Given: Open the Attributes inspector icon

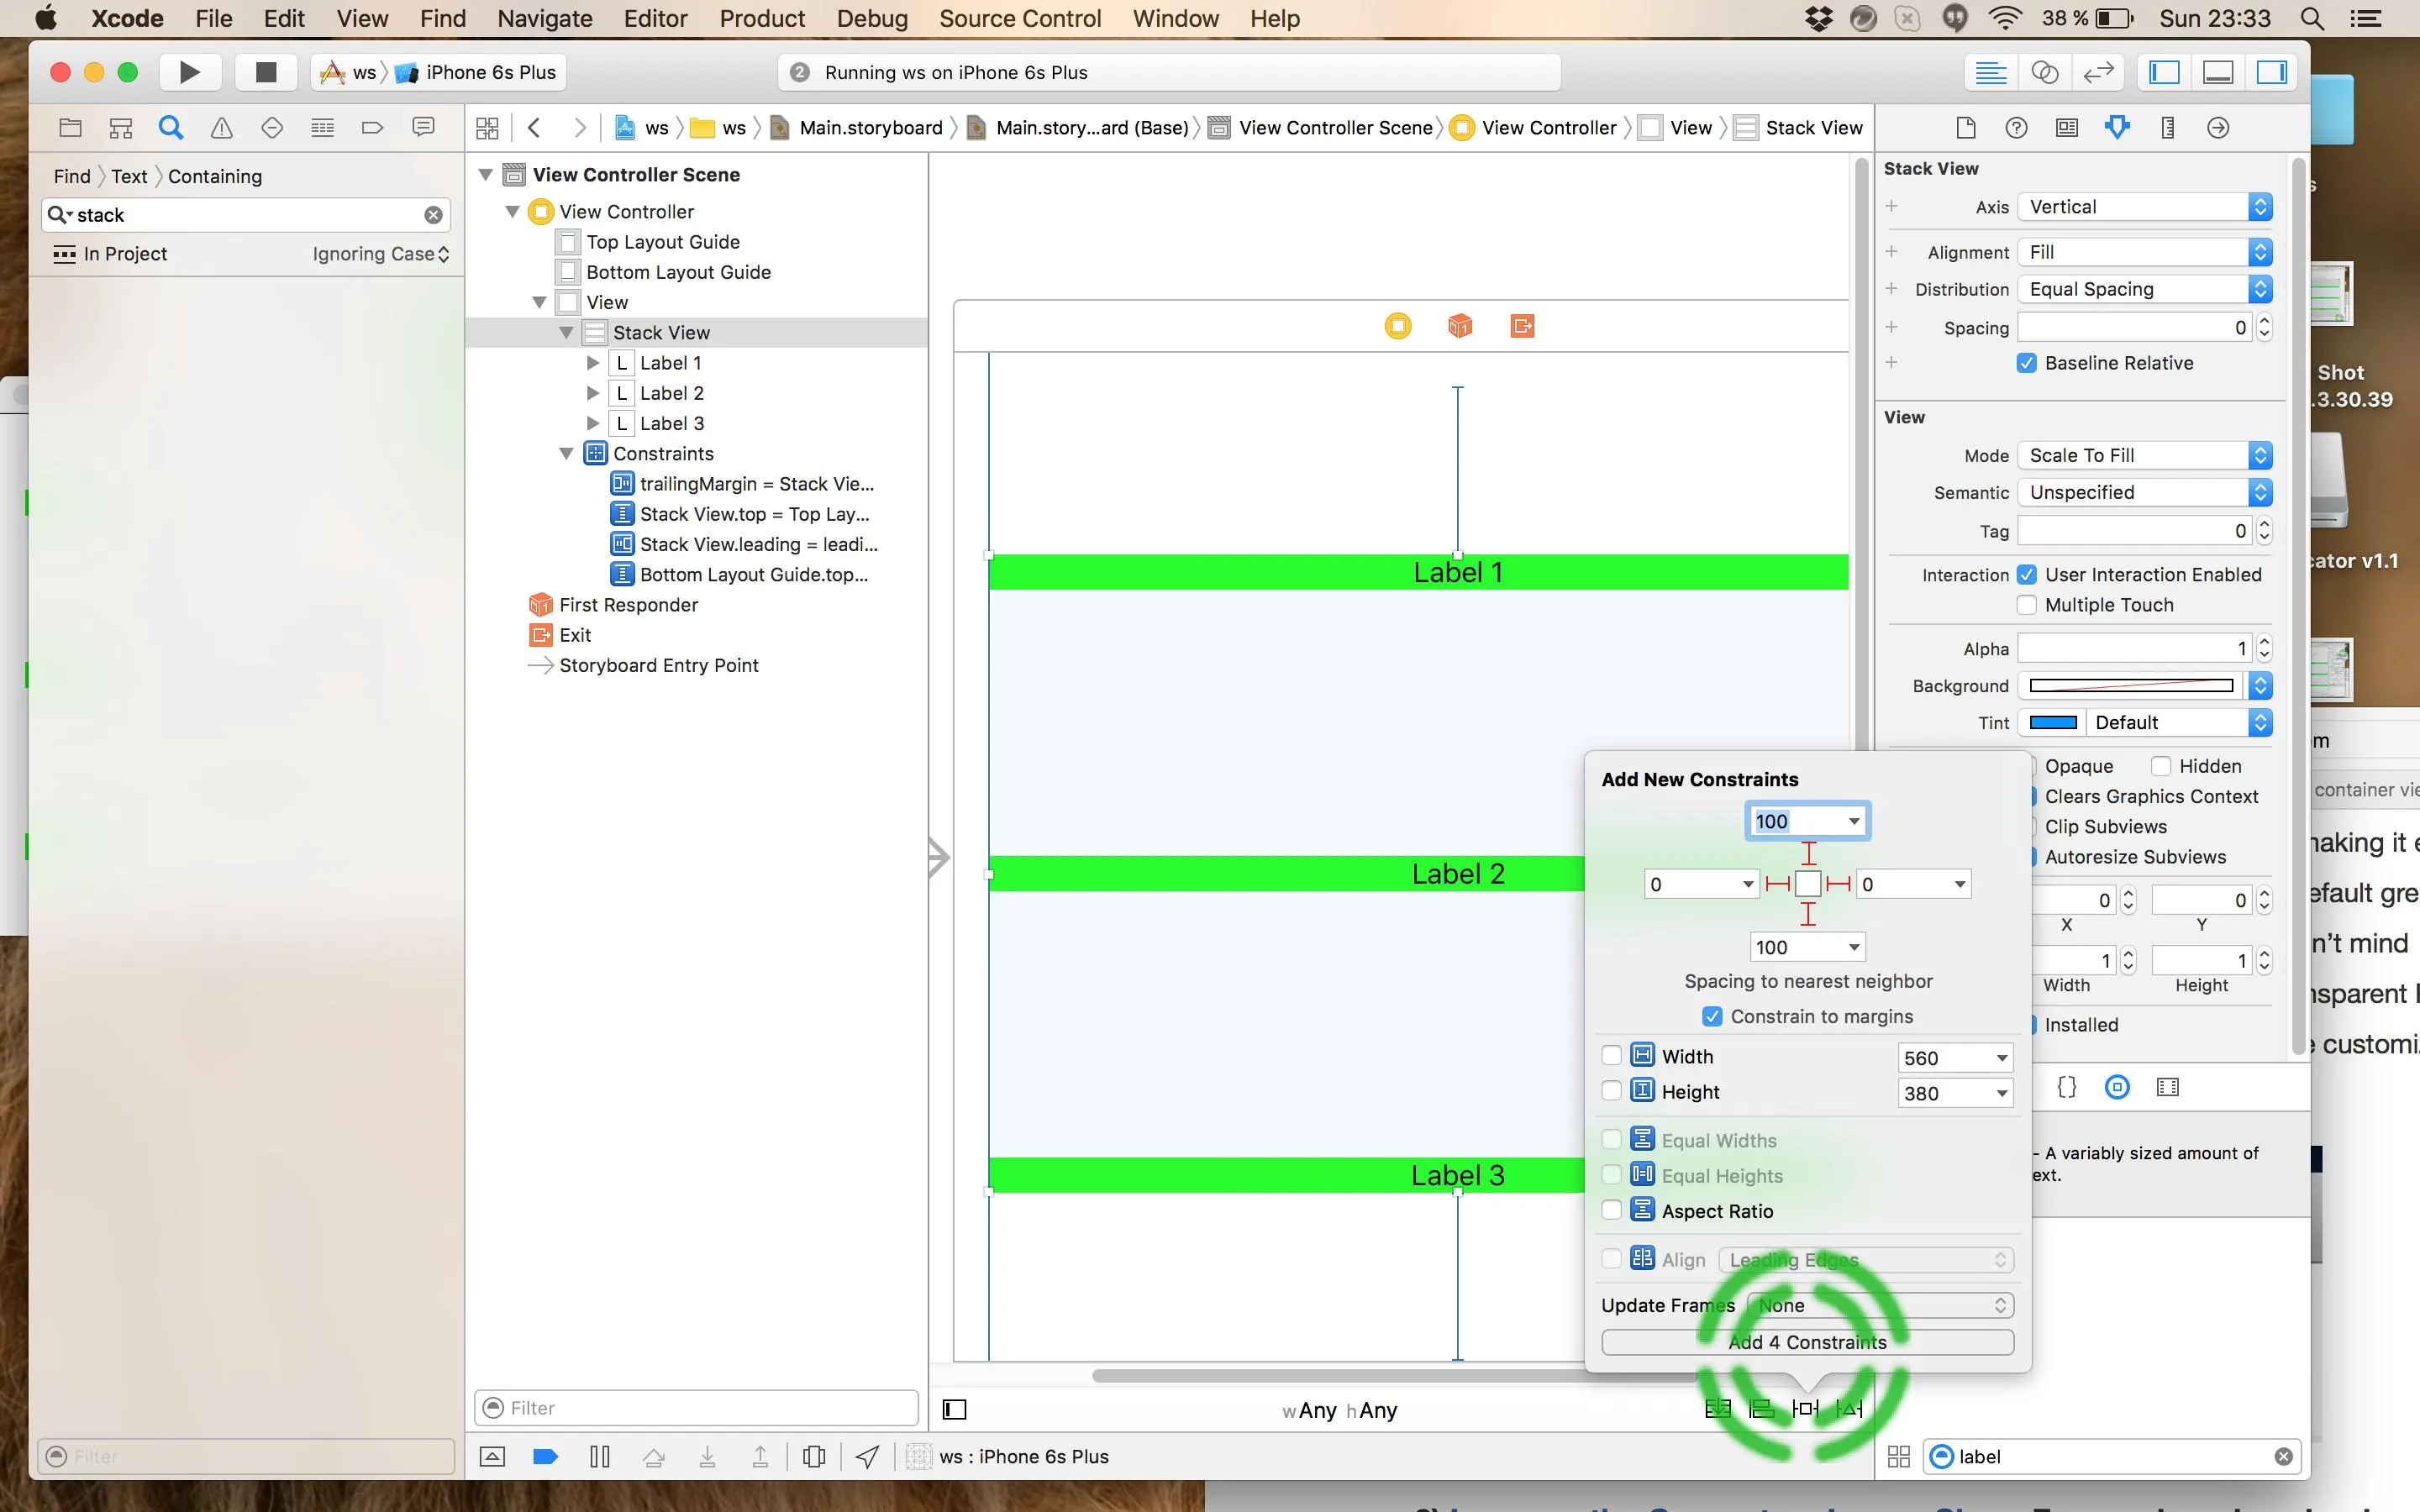Looking at the screenshot, I should tap(2116, 127).
